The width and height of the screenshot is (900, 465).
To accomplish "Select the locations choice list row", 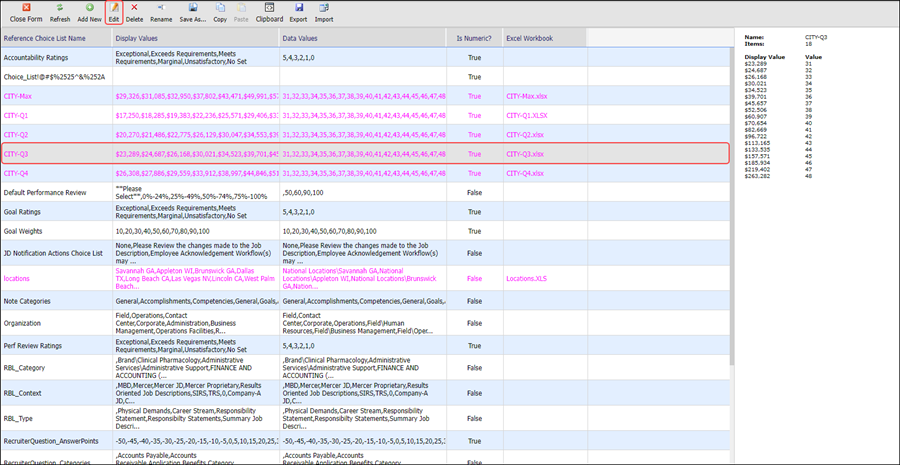I will [17, 279].
